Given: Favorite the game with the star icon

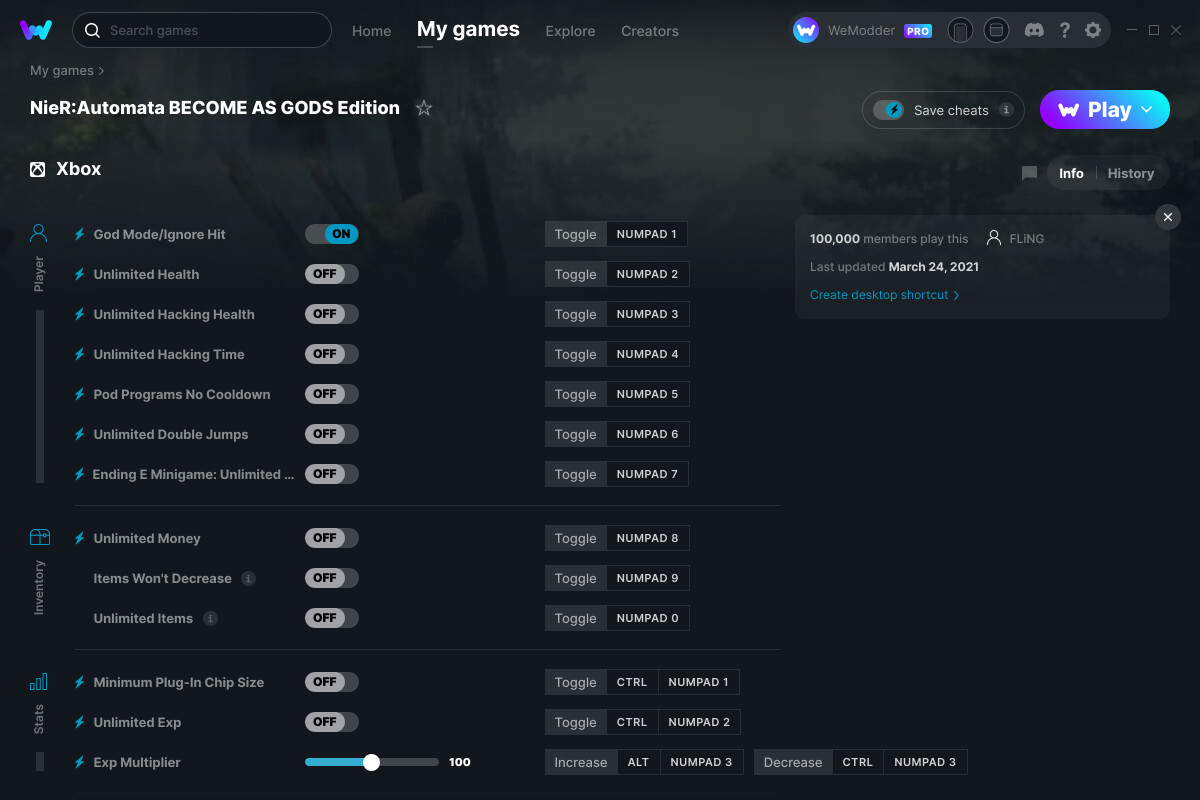Looking at the screenshot, I should [424, 108].
